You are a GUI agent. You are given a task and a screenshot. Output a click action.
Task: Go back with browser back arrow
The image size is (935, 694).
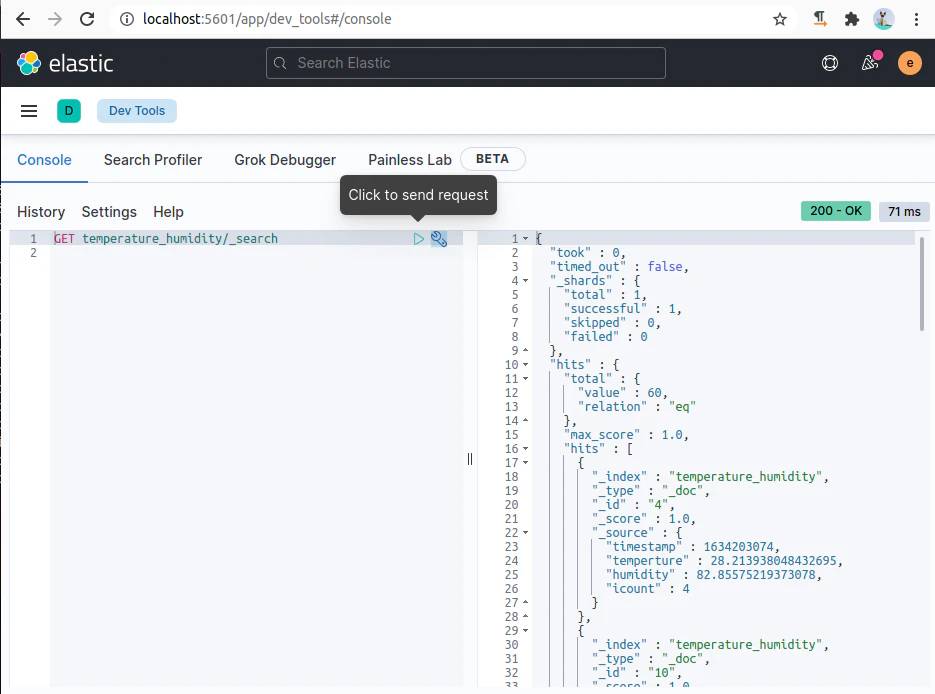coord(23,19)
